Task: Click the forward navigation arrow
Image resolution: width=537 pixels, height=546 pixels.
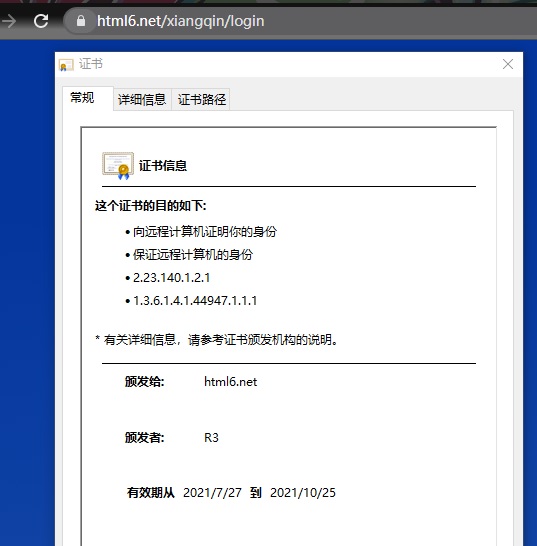Action: pos(8,21)
